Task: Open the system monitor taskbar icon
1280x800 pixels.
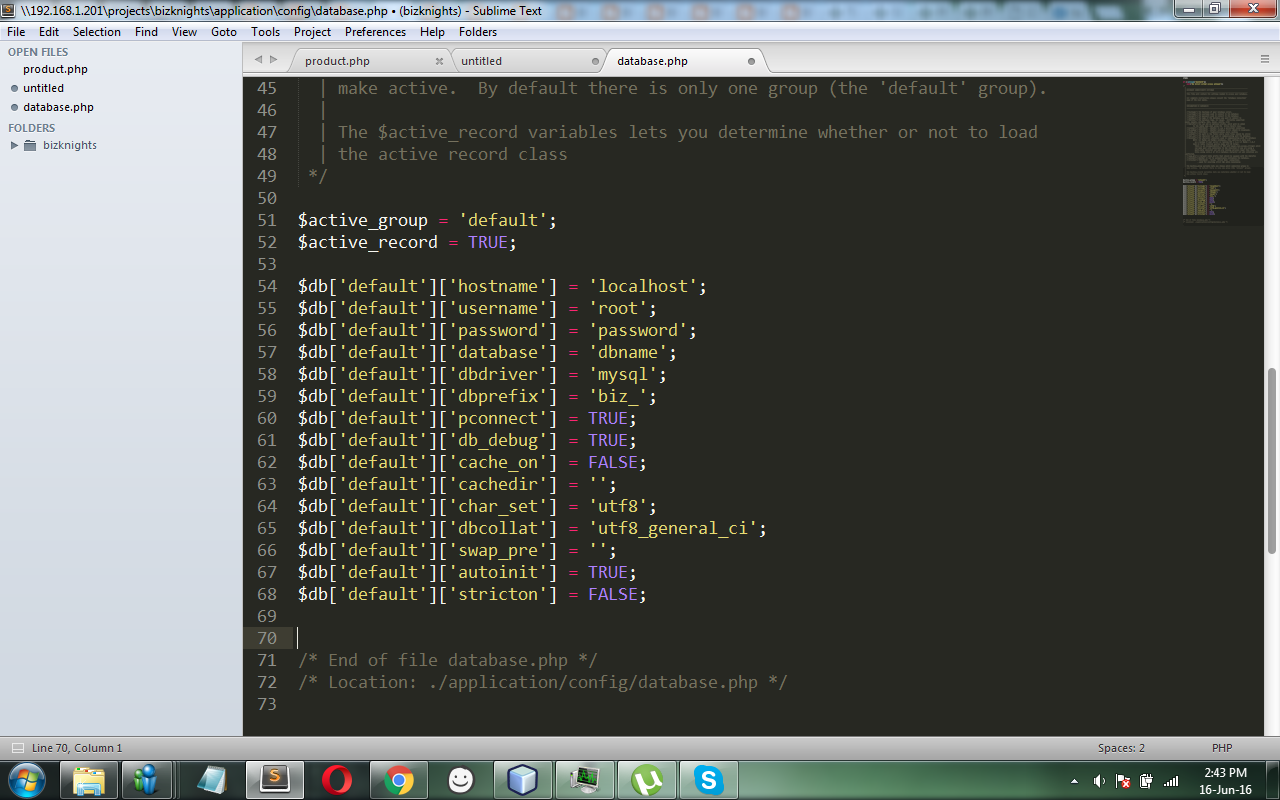Action: (x=585, y=780)
